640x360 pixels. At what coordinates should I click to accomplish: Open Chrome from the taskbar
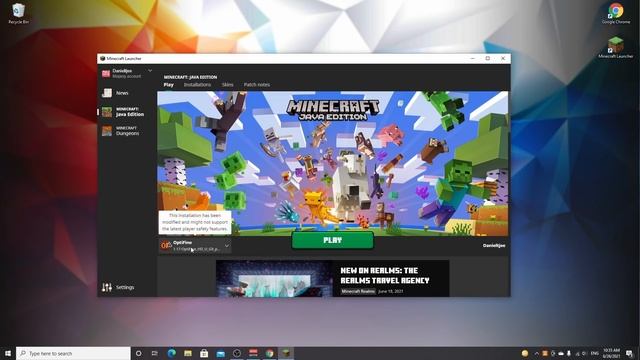(x=269, y=353)
